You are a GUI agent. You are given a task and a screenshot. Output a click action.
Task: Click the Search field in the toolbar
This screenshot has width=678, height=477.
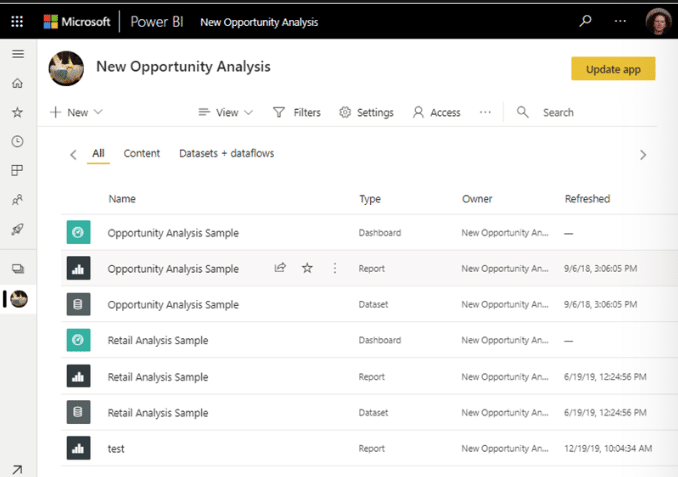(x=558, y=112)
